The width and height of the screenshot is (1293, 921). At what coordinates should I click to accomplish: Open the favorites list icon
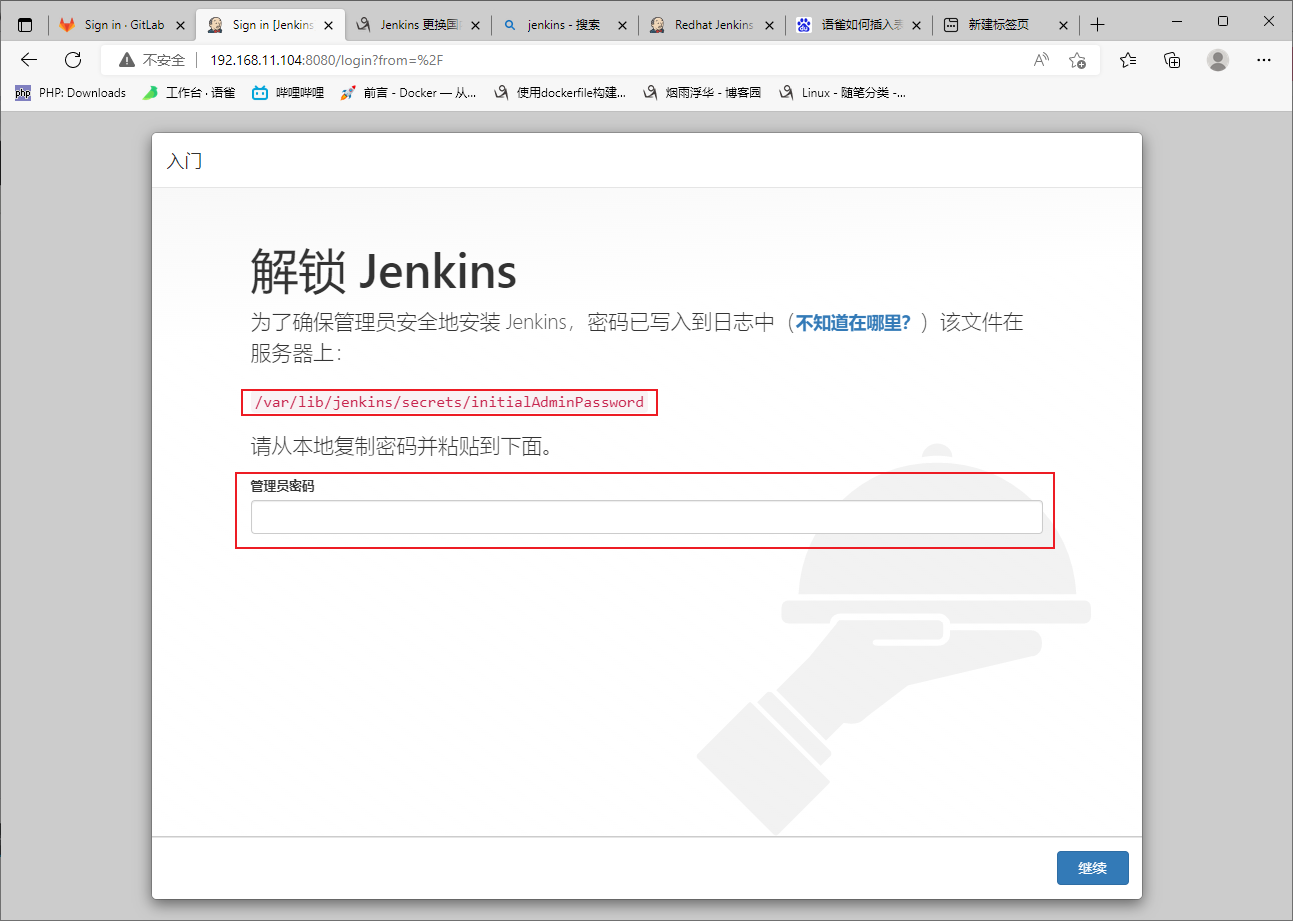click(1129, 60)
